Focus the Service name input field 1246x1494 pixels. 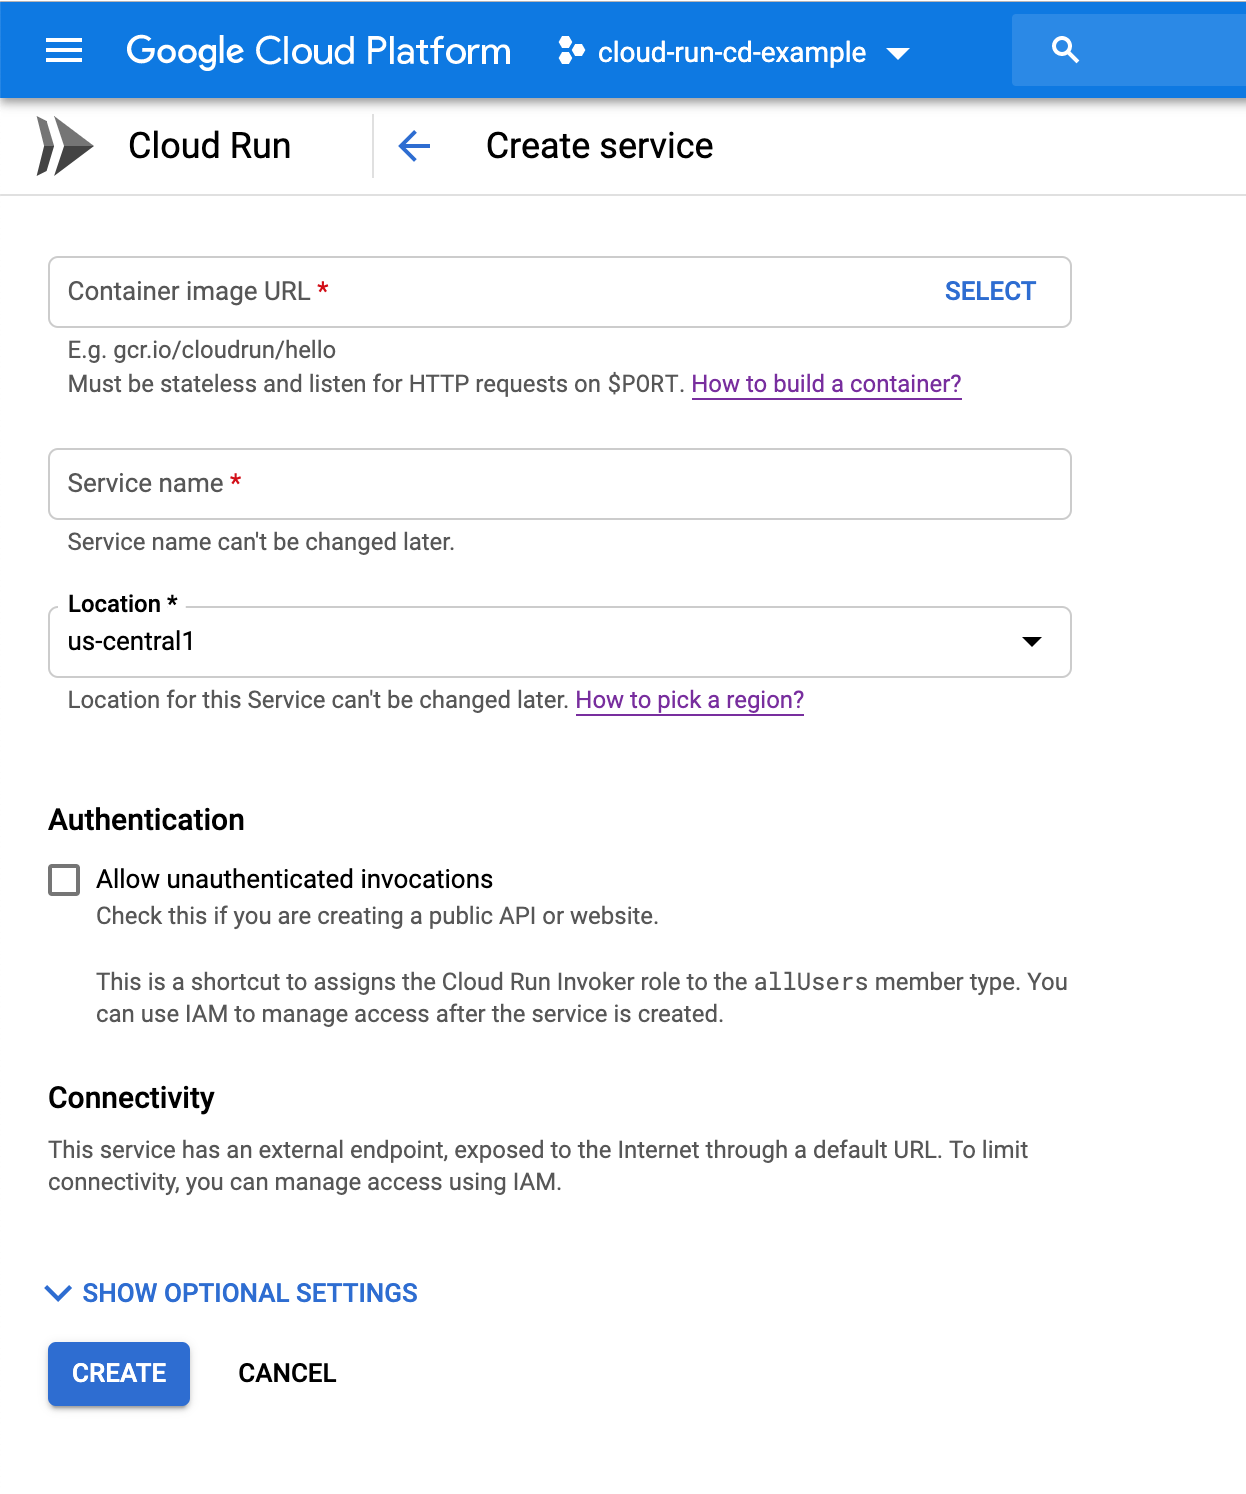[x=560, y=484]
